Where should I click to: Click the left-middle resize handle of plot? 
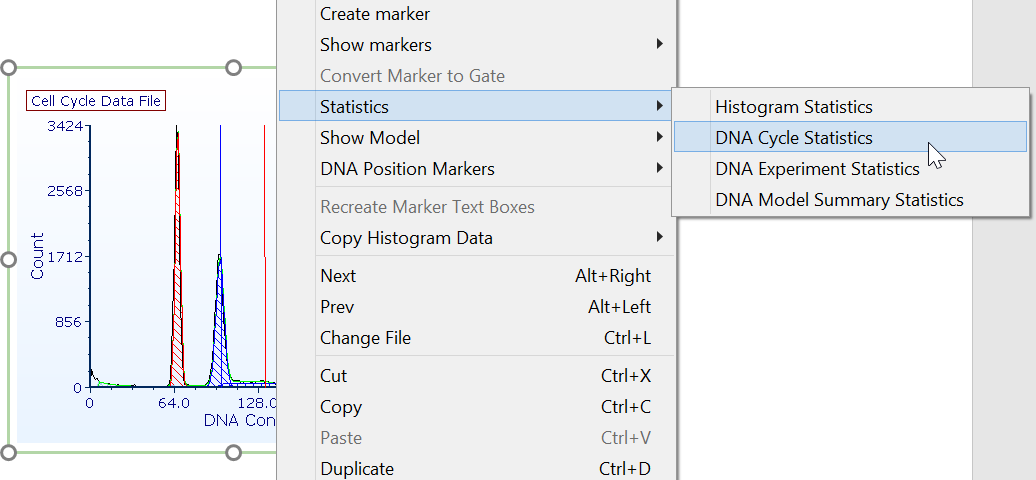9,260
